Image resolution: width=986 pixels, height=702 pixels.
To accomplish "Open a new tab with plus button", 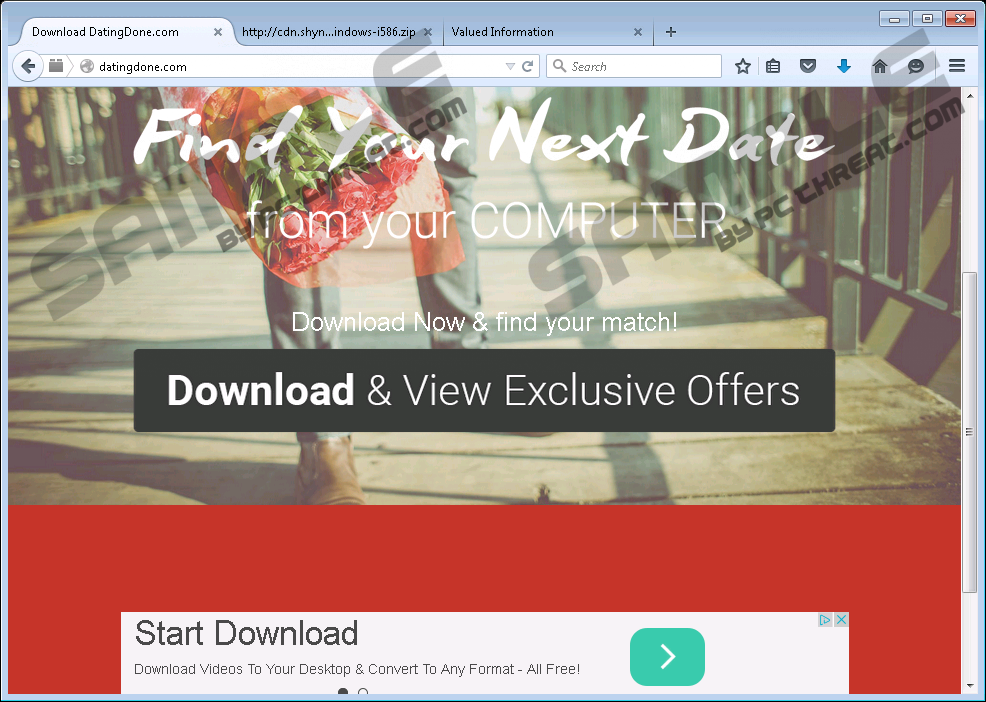I will click(x=671, y=32).
